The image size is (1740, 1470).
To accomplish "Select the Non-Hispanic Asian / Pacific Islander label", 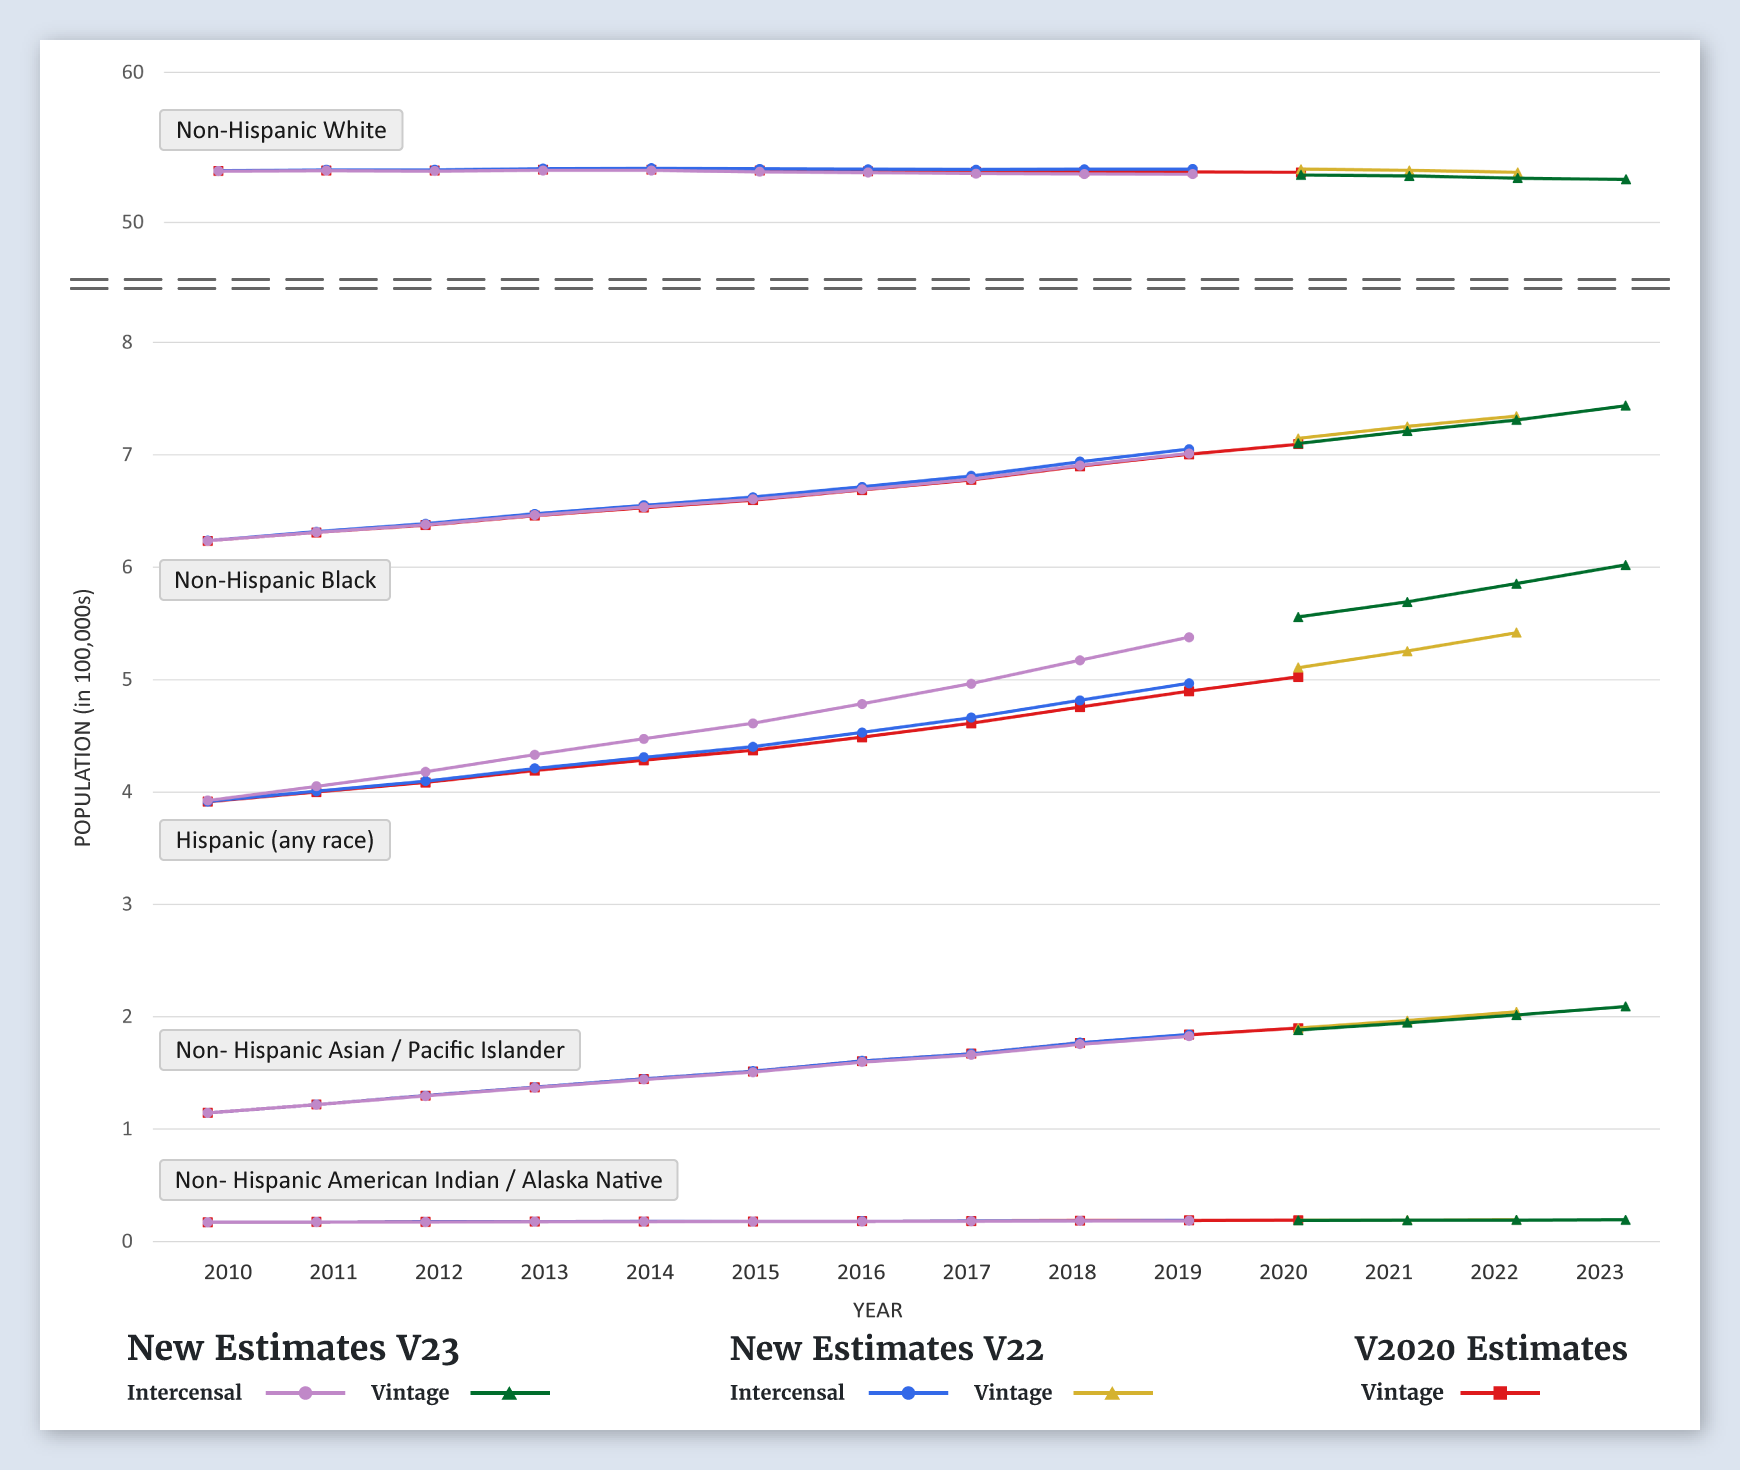I will [x=370, y=1050].
